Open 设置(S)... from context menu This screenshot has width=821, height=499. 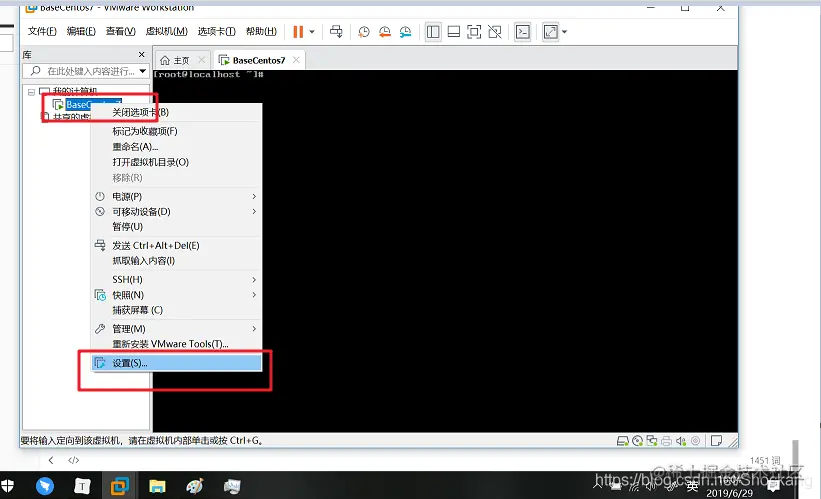pos(176,363)
